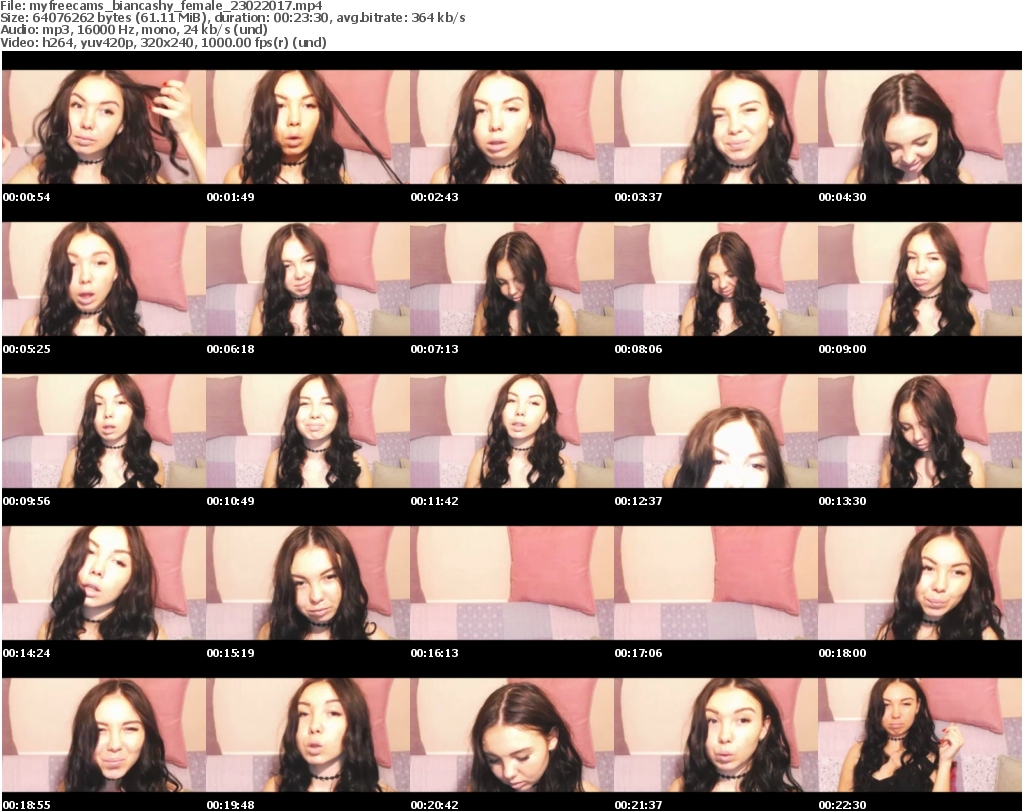Choose the thumbnail frame at 00:10:49

click(308, 431)
